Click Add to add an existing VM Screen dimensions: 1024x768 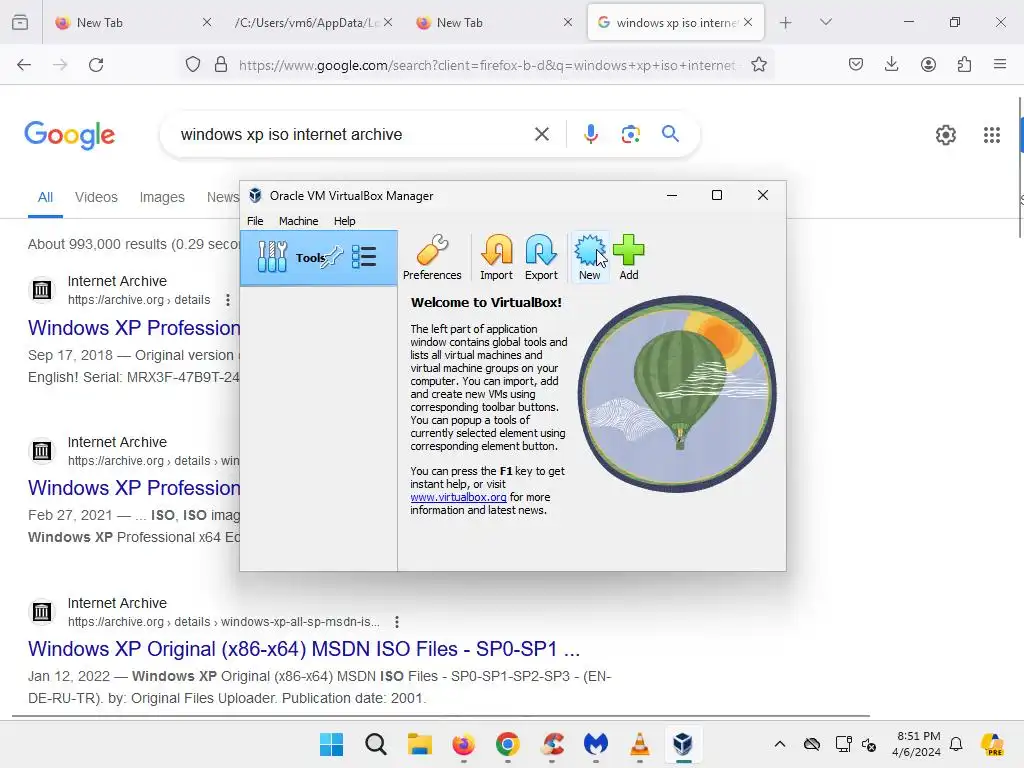click(x=629, y=257)
